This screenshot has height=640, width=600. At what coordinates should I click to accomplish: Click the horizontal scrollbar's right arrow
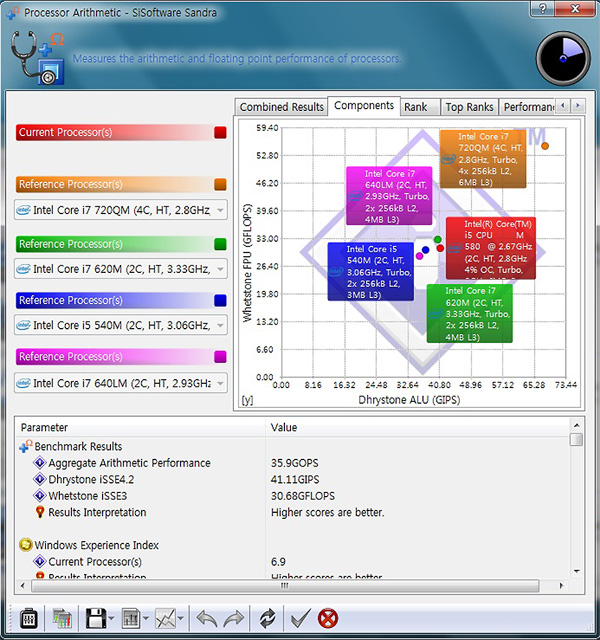pos(562,586)
